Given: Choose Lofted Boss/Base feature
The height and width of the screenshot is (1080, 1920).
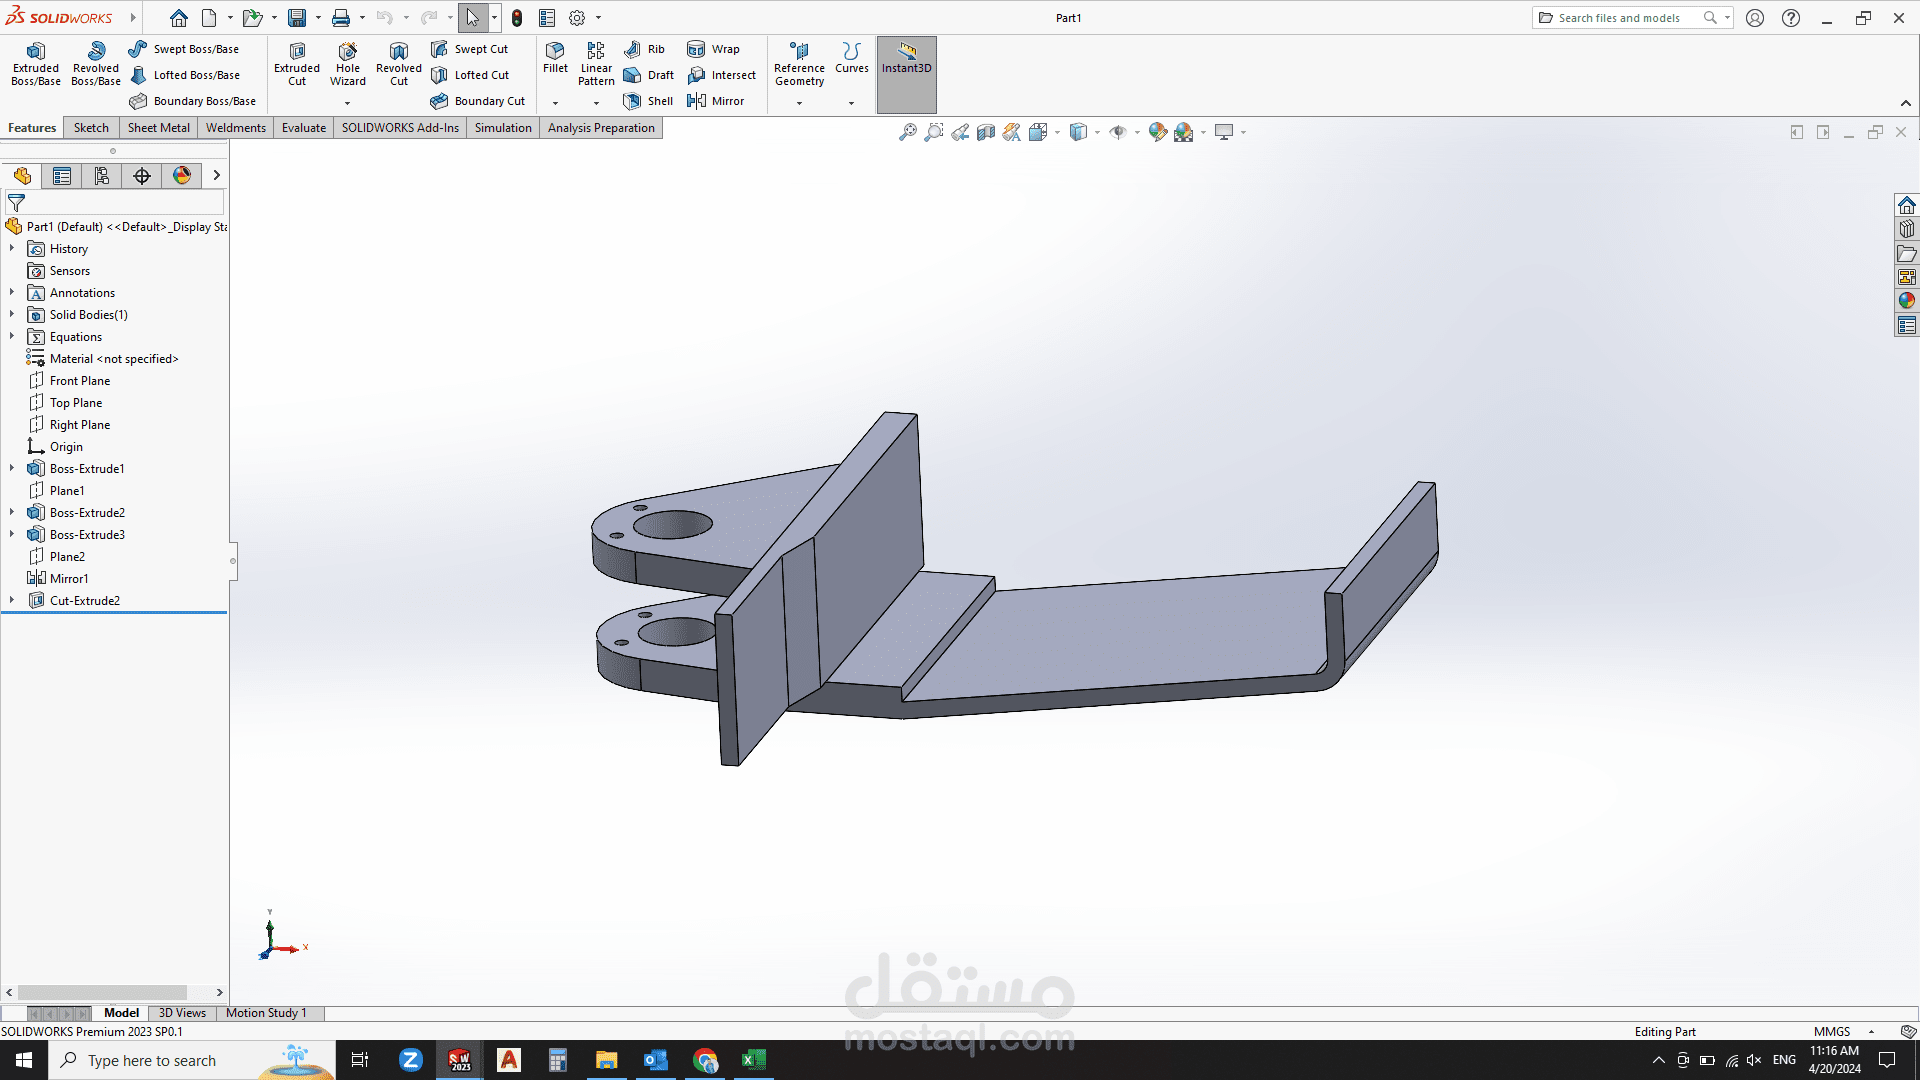Looking at the screenshot, I should 184,75.
